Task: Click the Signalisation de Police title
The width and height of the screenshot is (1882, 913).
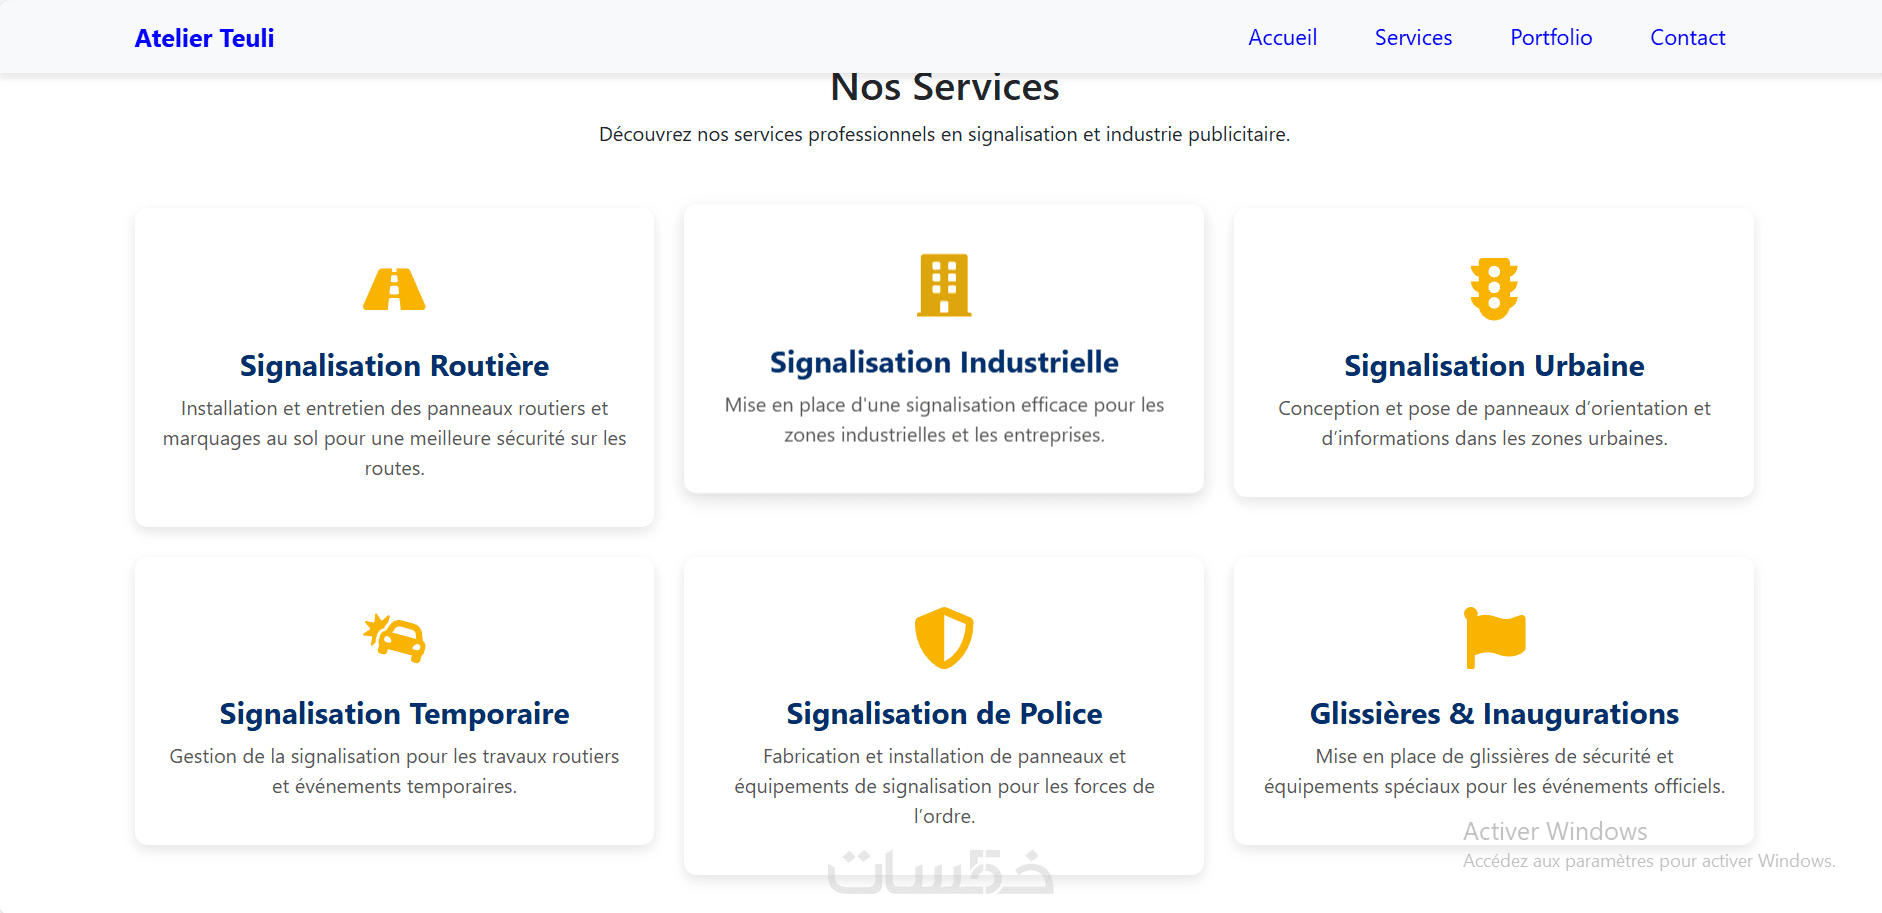Action: pos(944,714)
